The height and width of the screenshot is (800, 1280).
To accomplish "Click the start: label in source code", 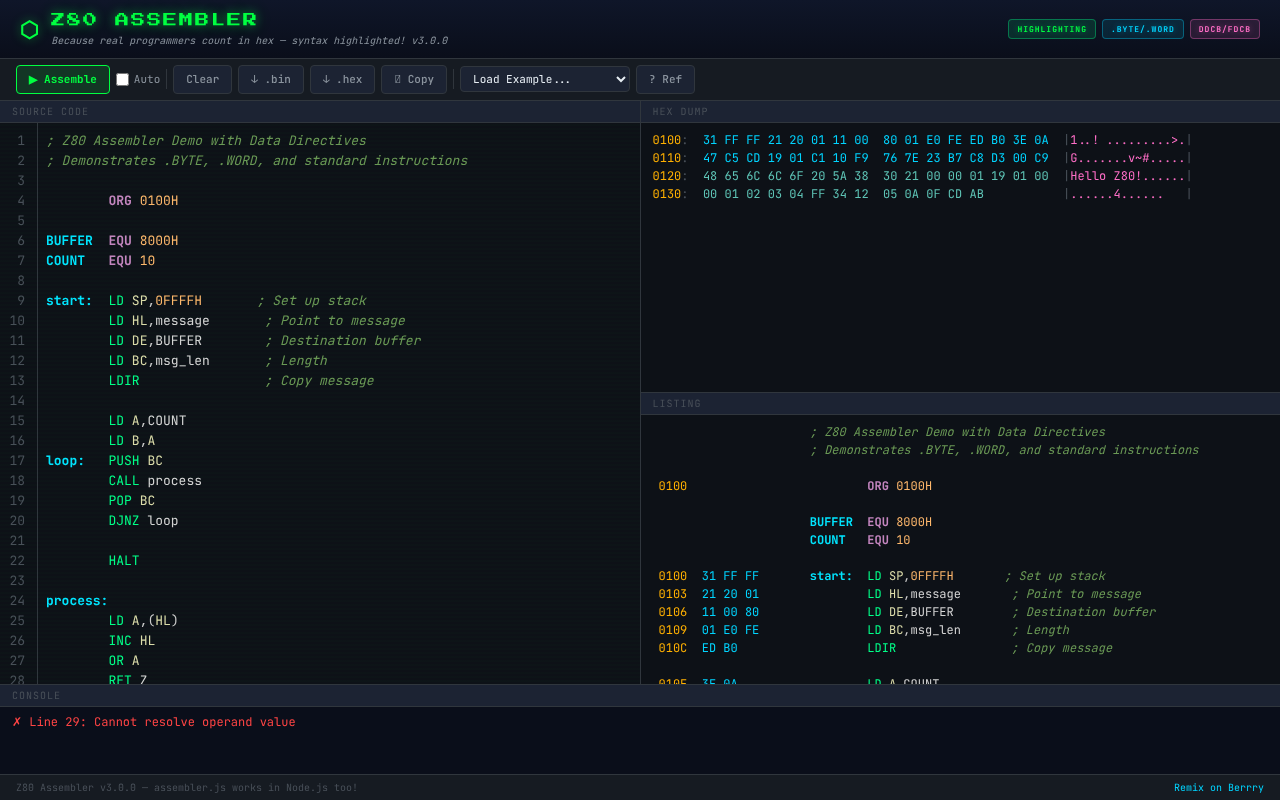I will pyautogui.click(x=69, y=301).
